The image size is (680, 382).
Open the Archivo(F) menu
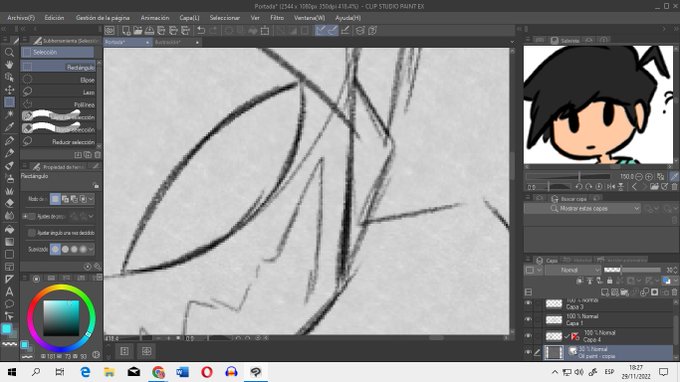[21, 18]
